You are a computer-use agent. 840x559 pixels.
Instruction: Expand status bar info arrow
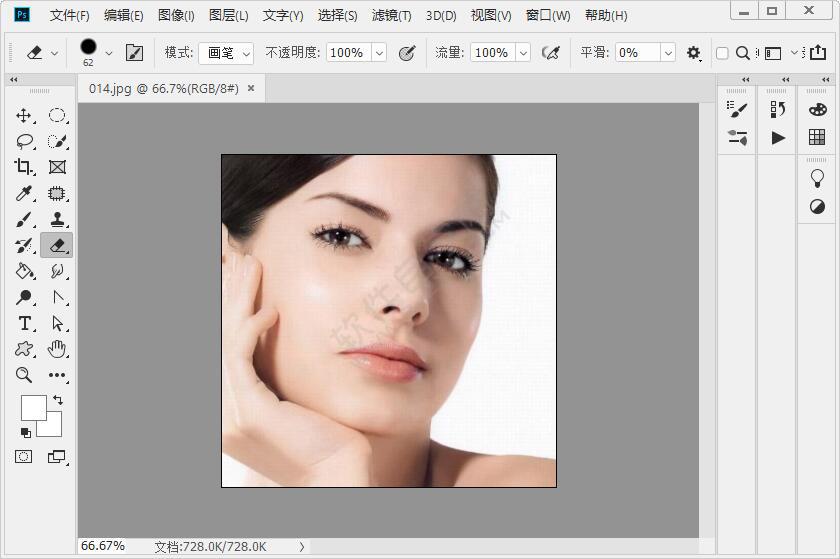click(x=302, y=547)
